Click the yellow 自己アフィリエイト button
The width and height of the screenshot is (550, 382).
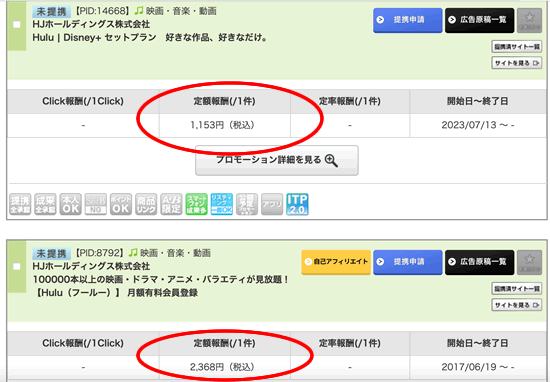click(x=336, y=262)
